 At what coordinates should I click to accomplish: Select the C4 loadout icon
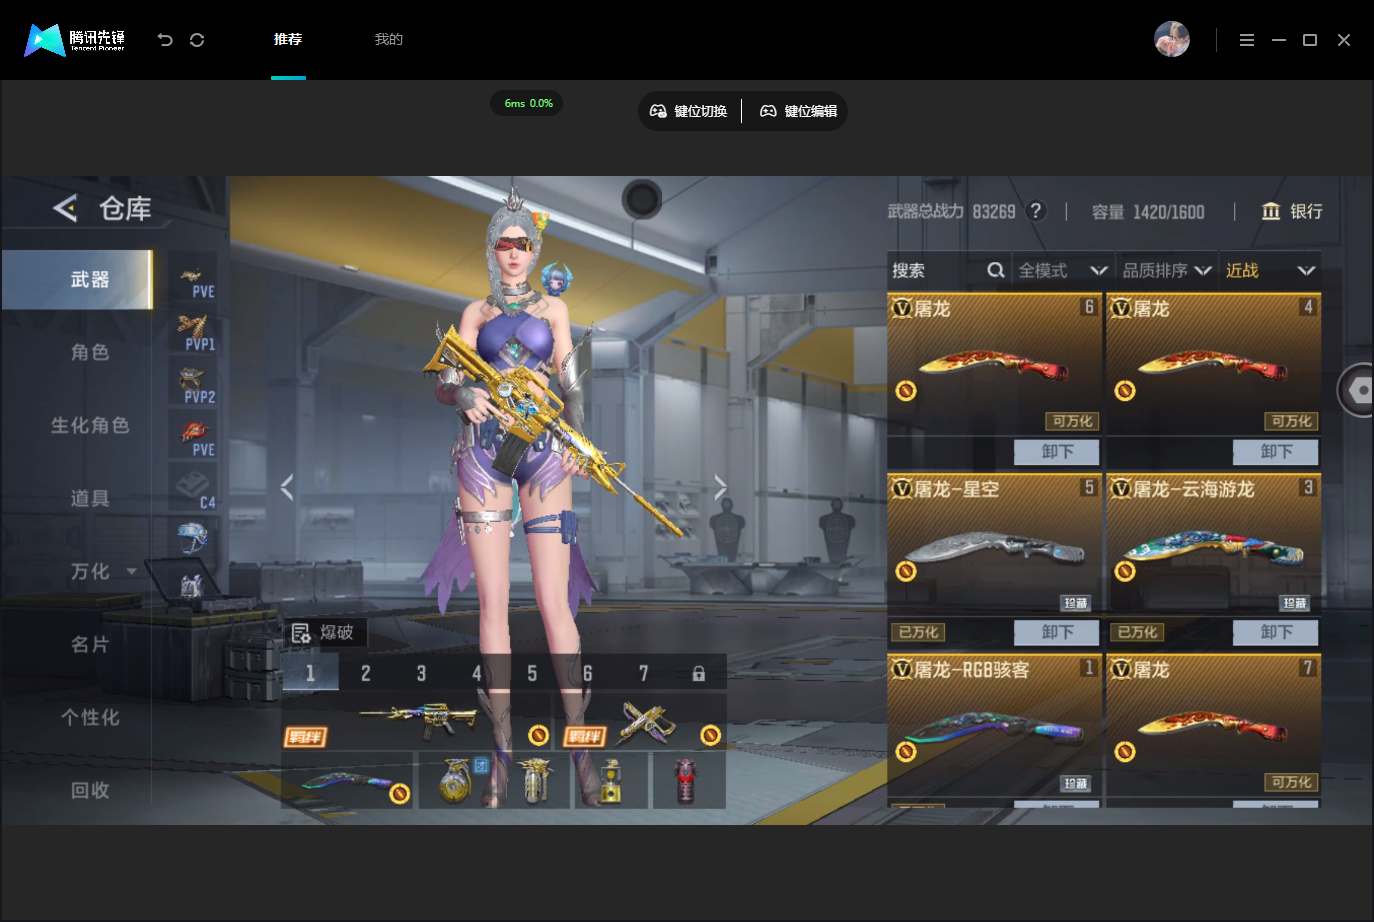point(194,490)
